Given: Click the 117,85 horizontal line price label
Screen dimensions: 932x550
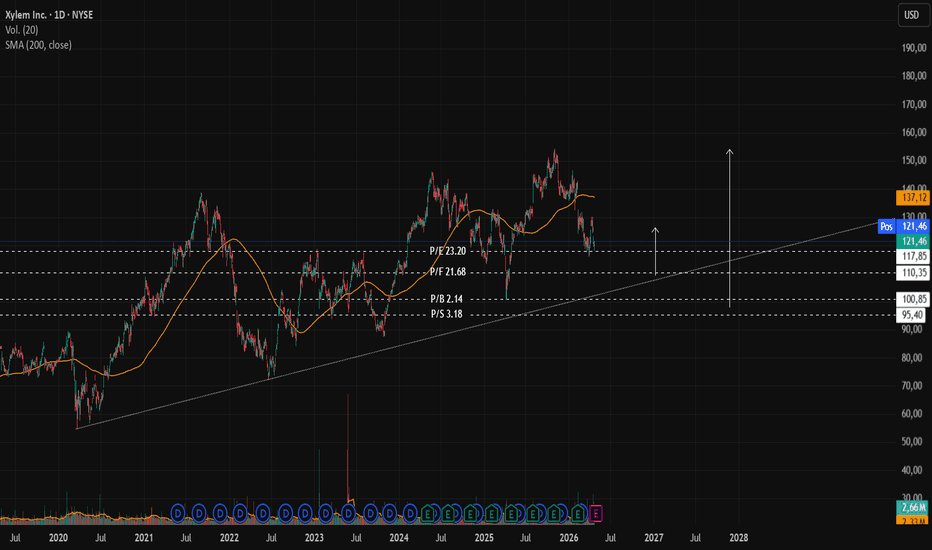Looking at the screenshot, I should click(x=913, y=256).
